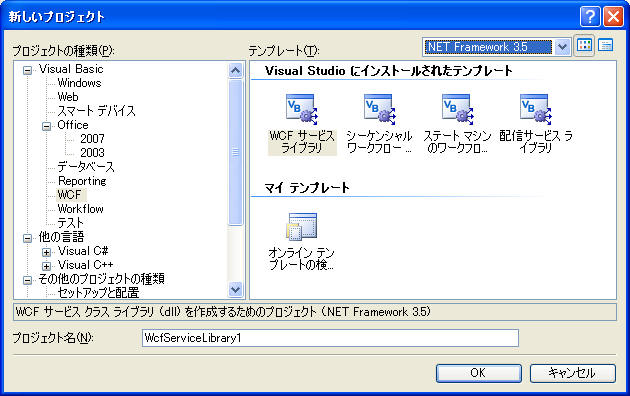This screenshot has width=630, height=396.
Task: Select the Office project type
Action: pos(73,125)
